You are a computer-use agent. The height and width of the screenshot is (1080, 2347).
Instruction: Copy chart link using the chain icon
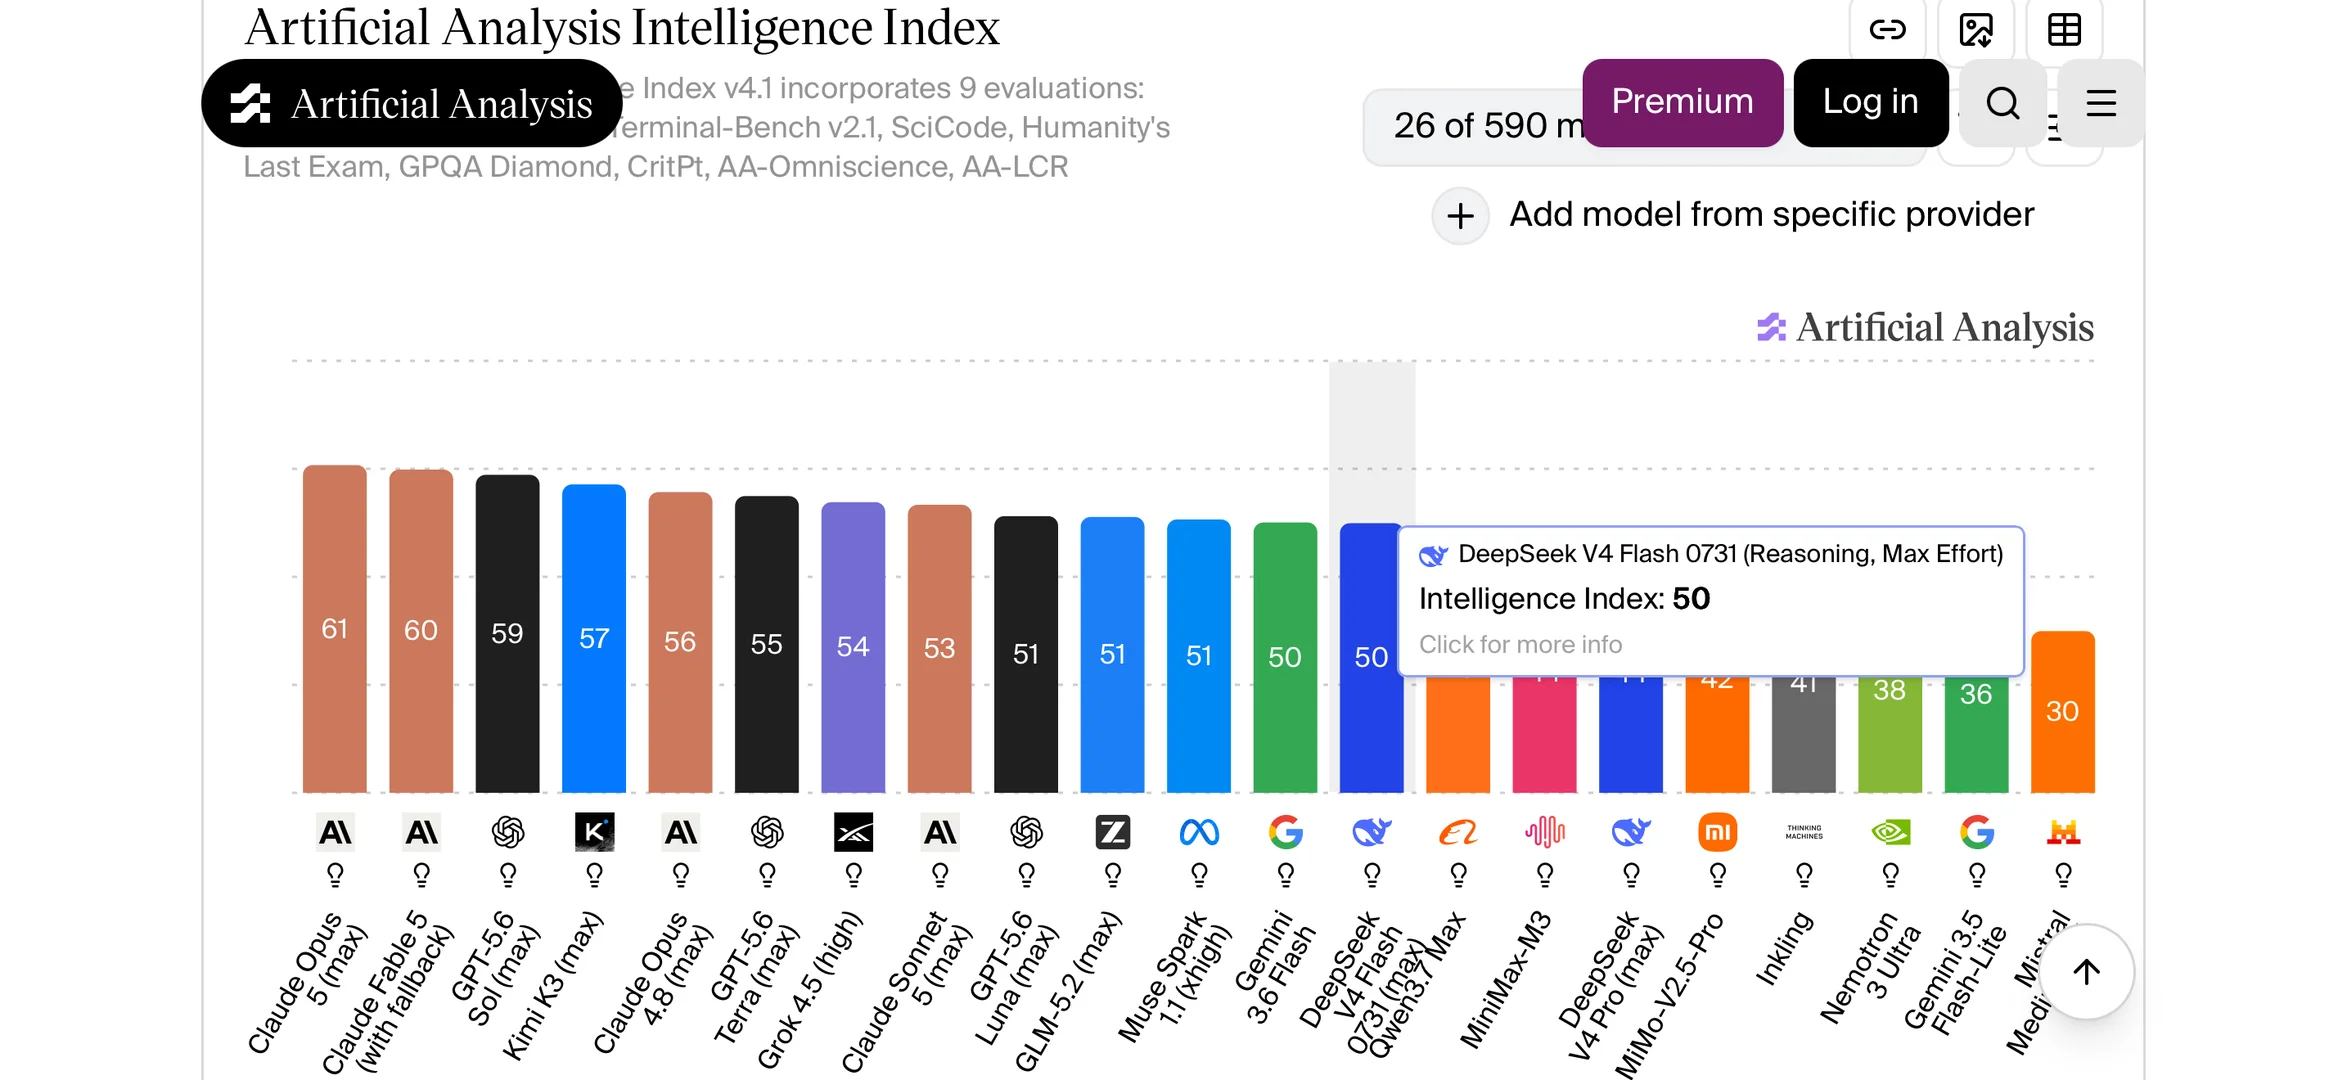pos(1887,30)
